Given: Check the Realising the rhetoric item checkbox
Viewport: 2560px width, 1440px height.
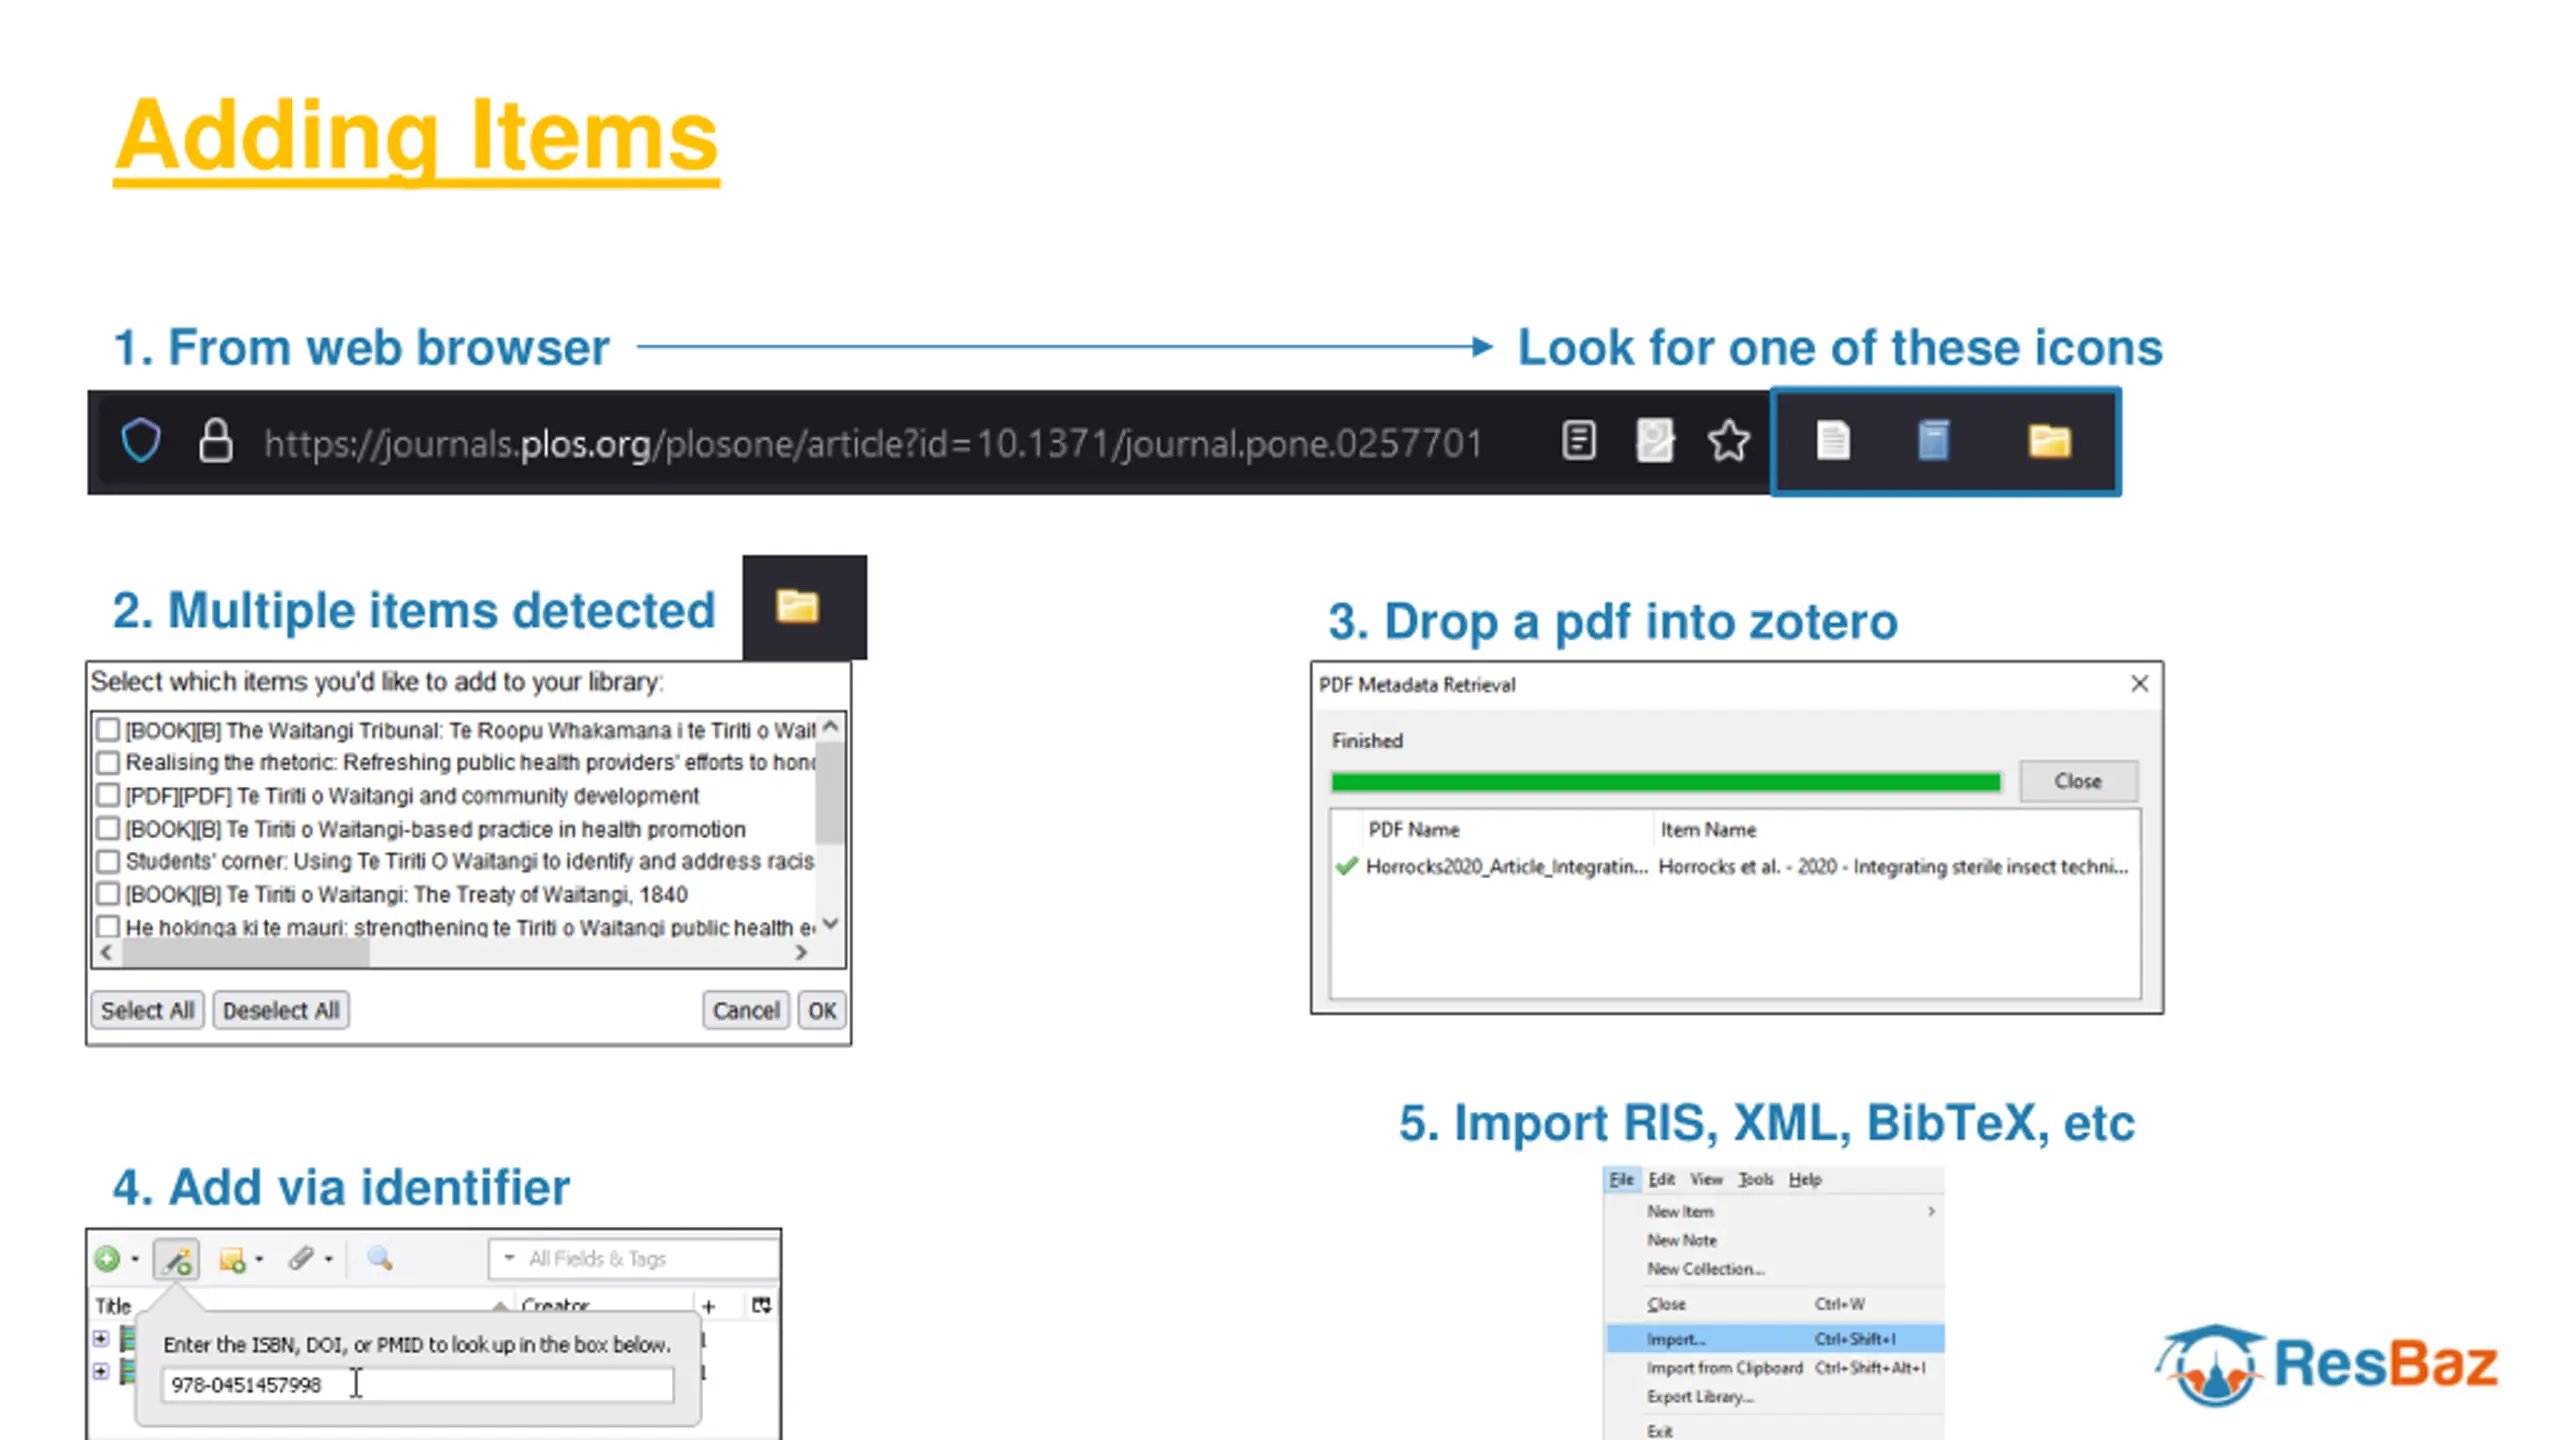Looking at the screenshot, I should pos(108,763).
